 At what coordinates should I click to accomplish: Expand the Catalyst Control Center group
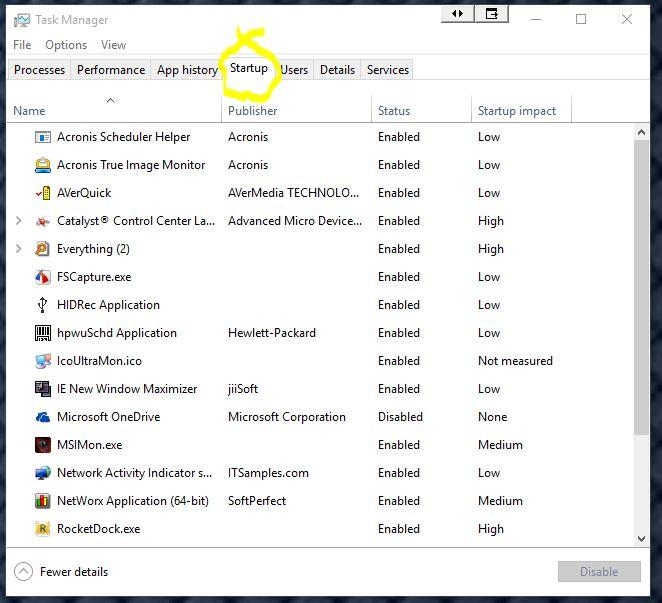tap(19, 220)
